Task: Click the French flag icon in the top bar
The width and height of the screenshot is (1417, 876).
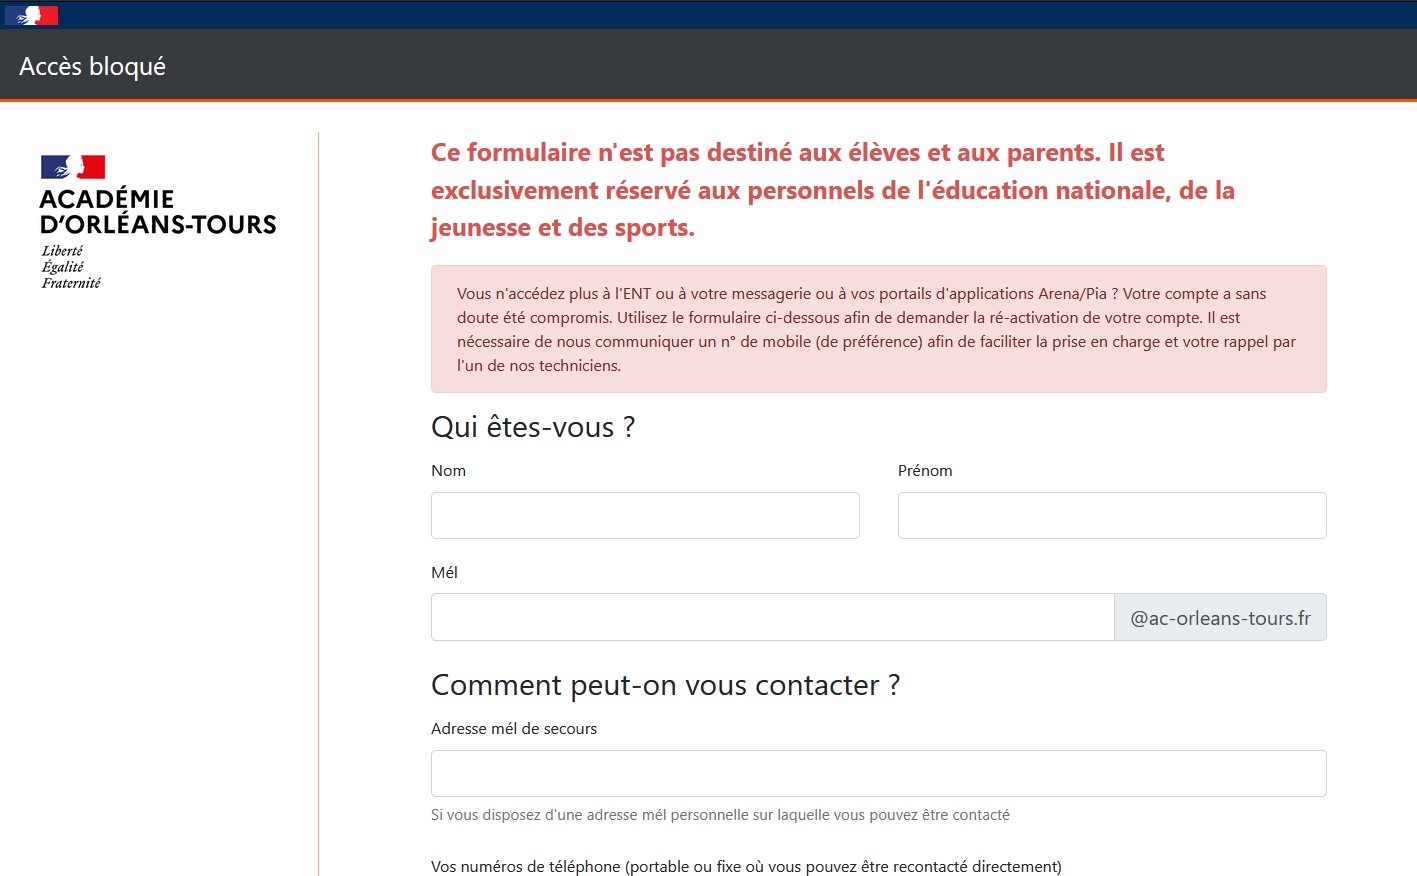Action: [x=31, y=14]
